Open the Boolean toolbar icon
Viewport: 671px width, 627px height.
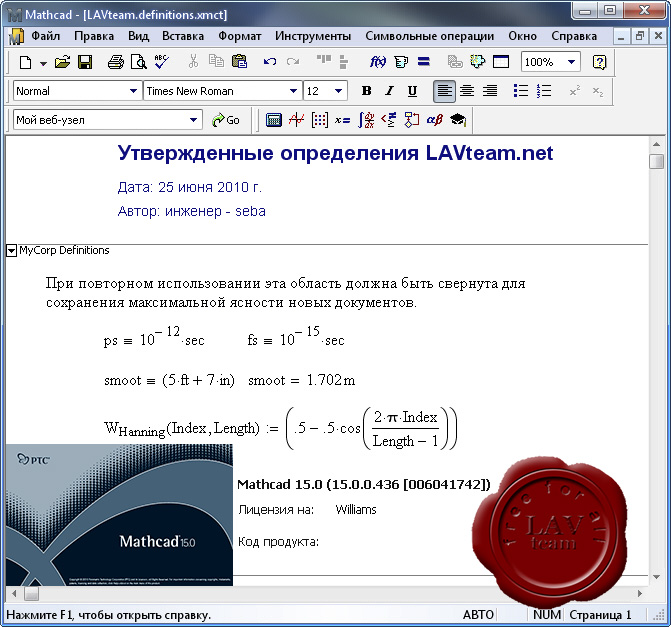[x=389, y=120]
